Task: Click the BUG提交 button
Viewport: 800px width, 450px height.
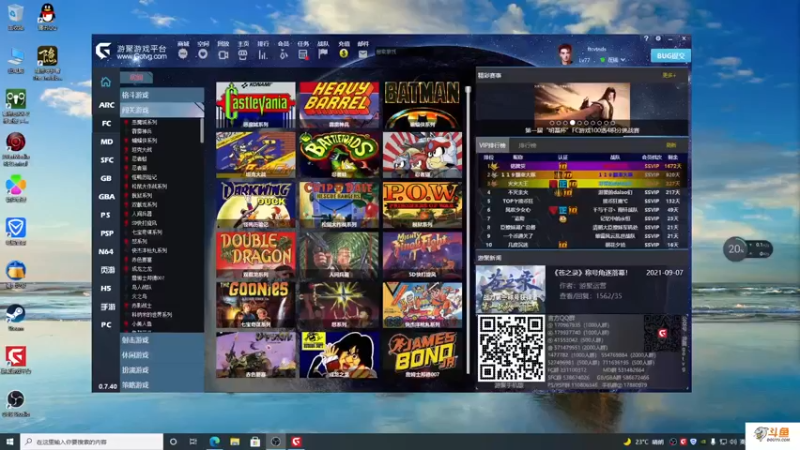Action: point(670,56)
